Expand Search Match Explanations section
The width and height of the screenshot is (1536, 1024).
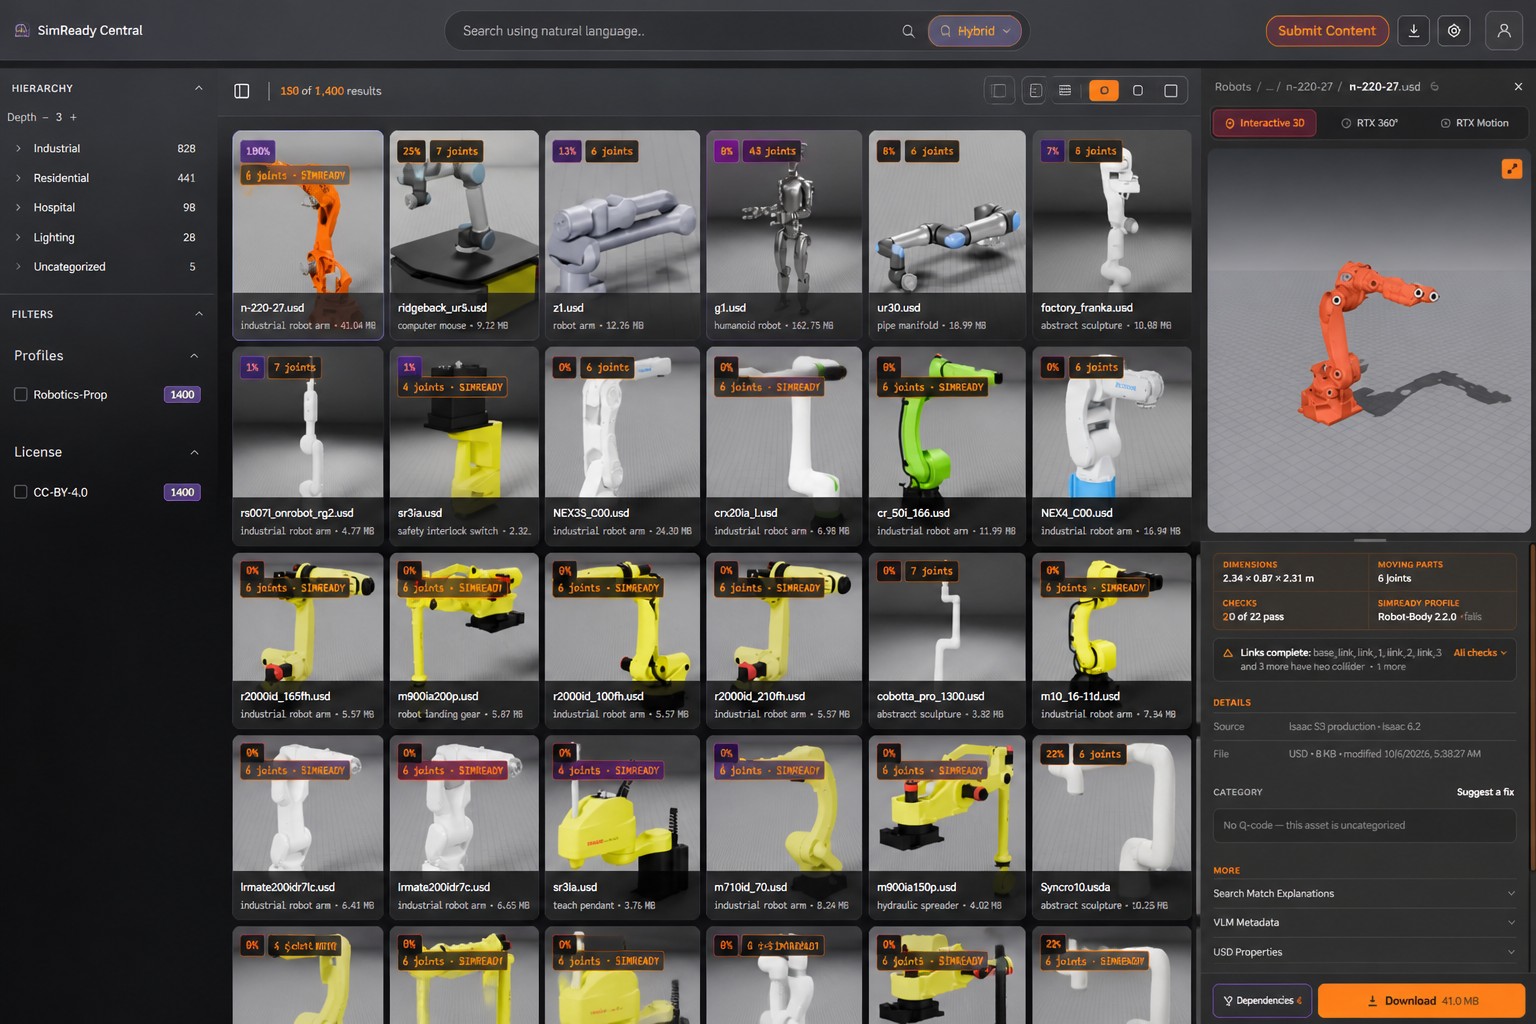(x=1364, y=894)
